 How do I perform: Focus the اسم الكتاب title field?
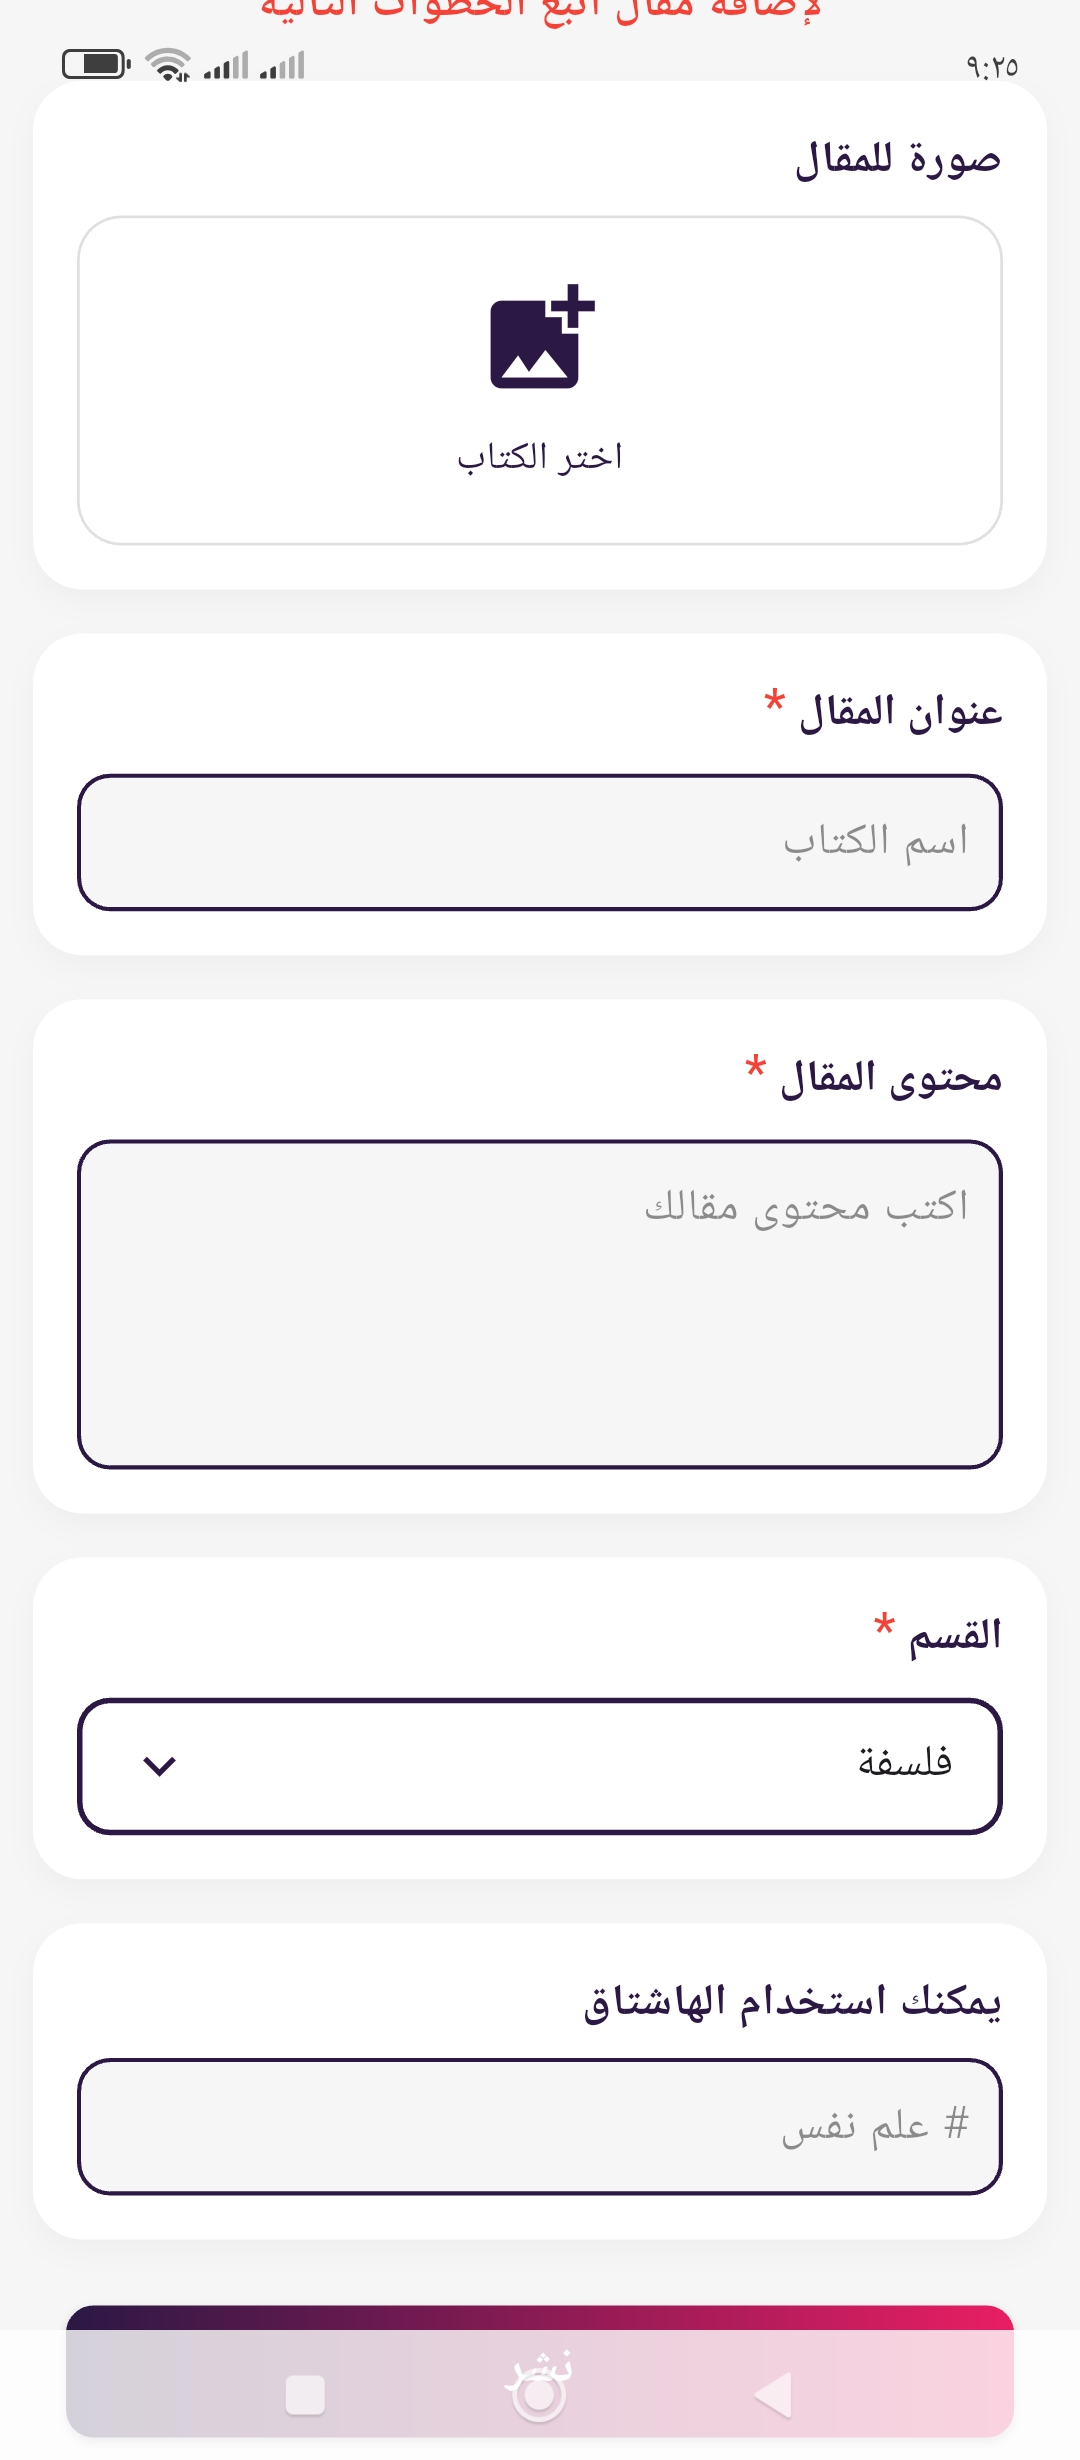point(540,842)
